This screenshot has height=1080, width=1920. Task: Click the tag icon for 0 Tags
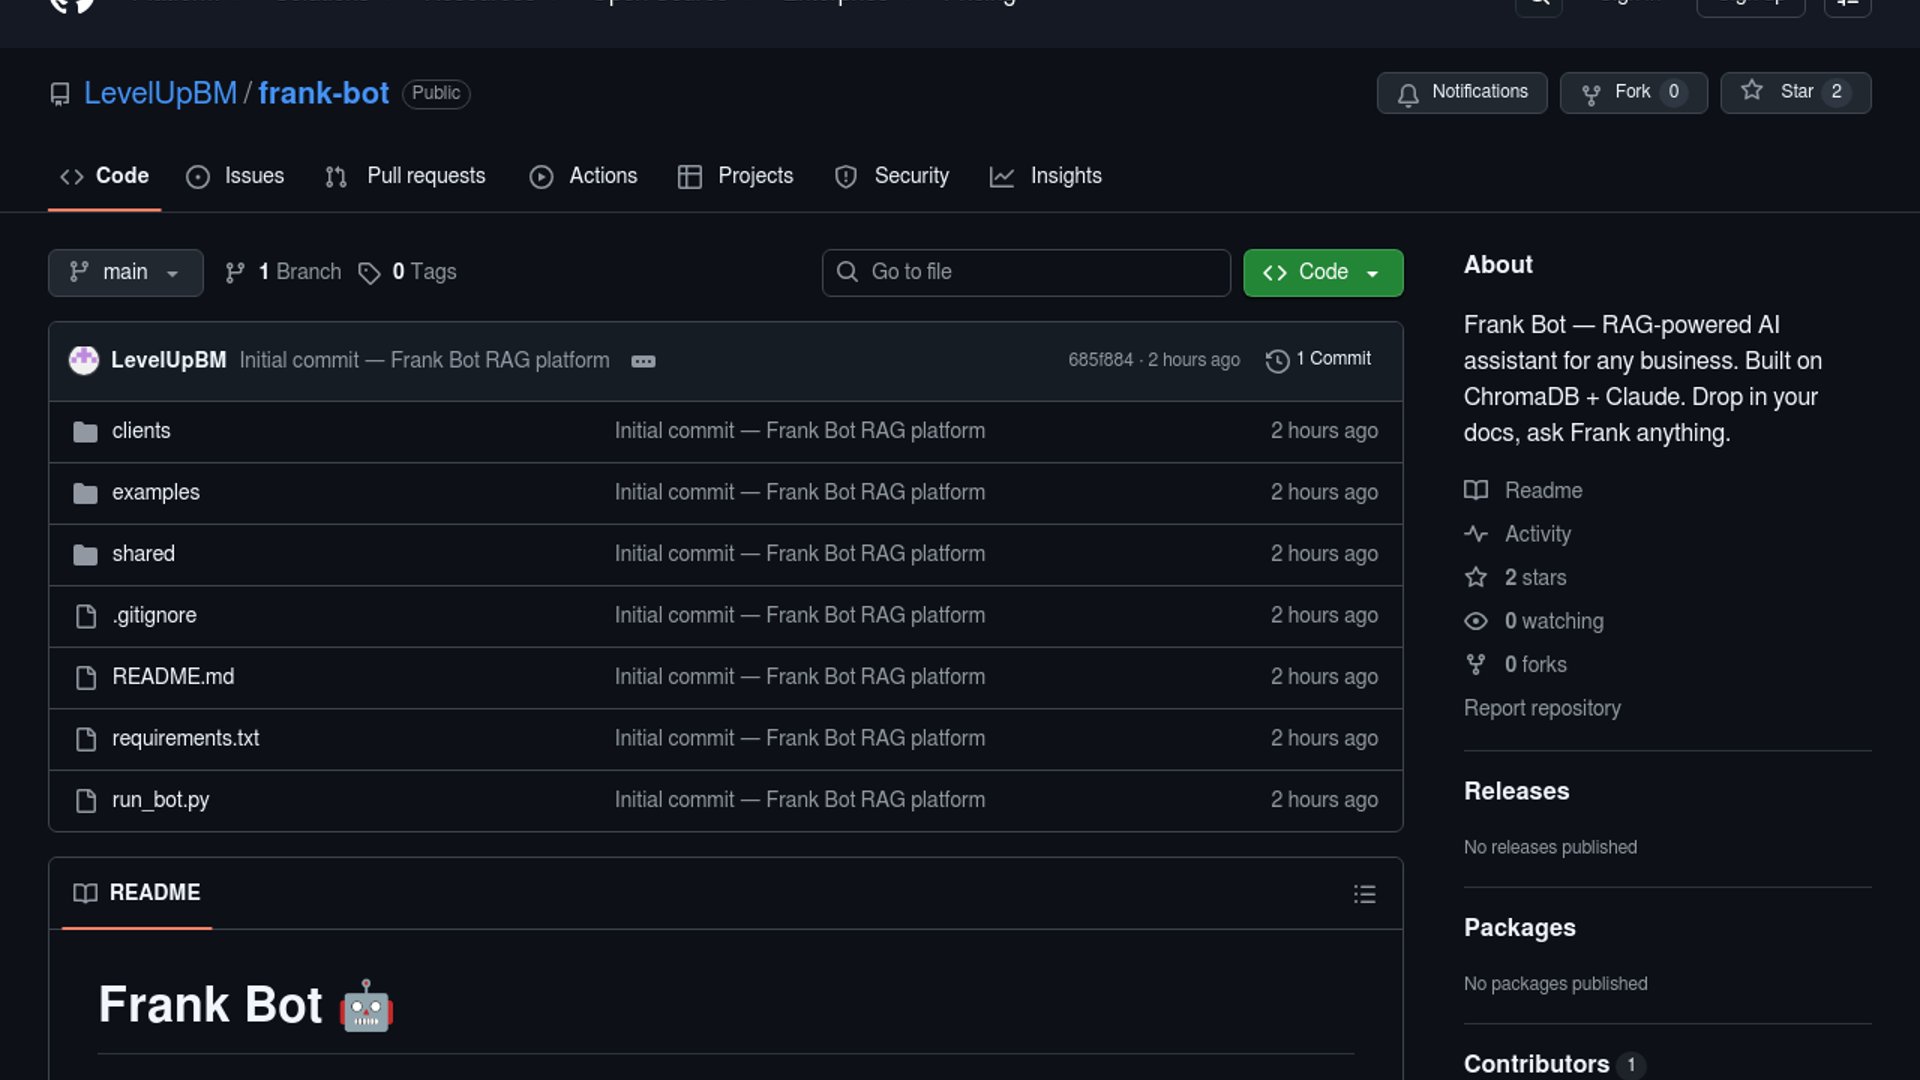pyautogui.click(x=369, y=273)
